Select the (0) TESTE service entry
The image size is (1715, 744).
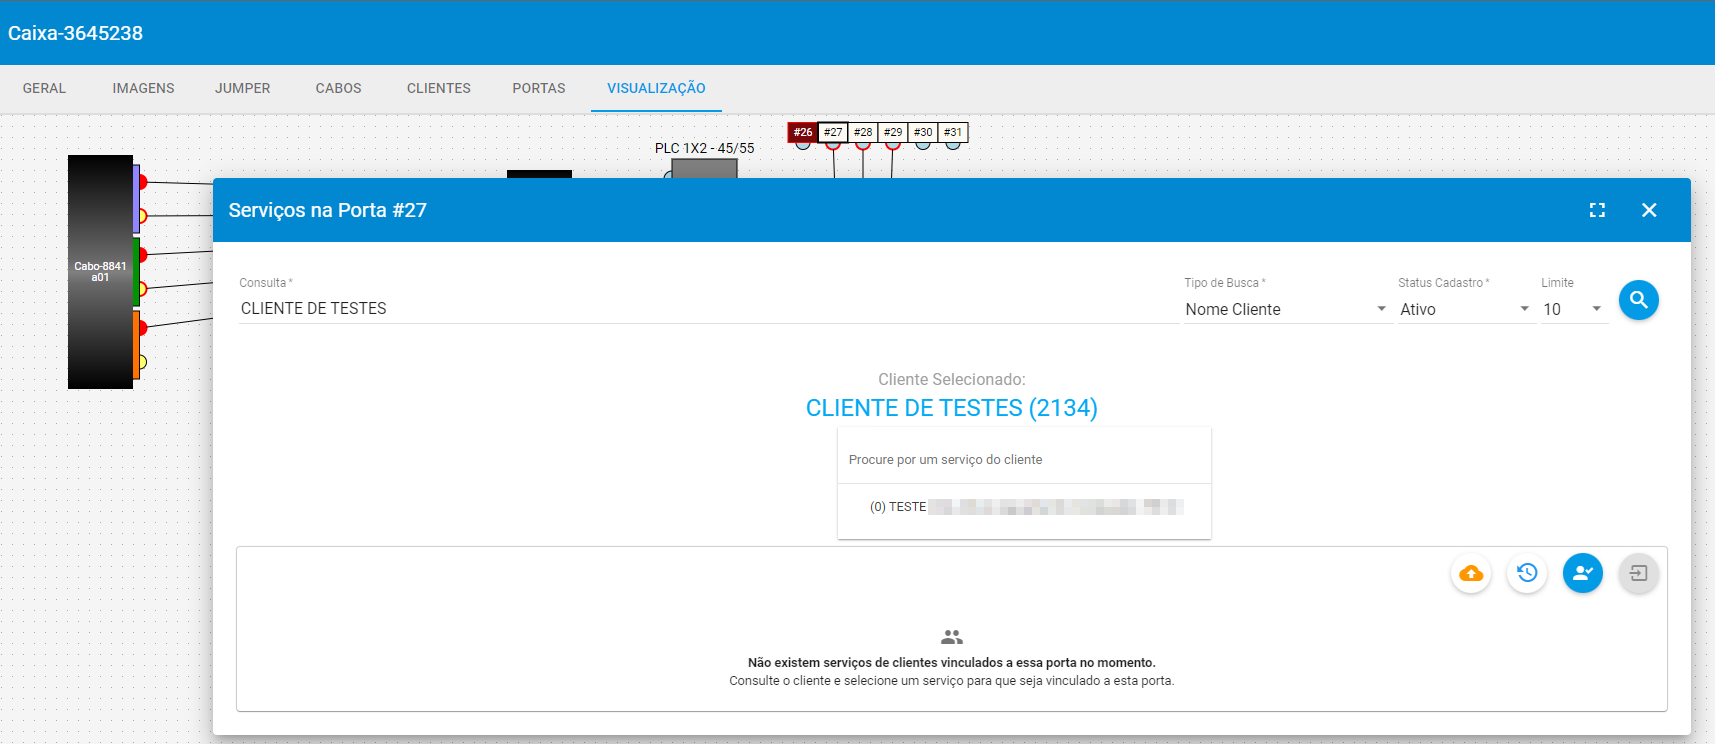tap(1024, 507)
